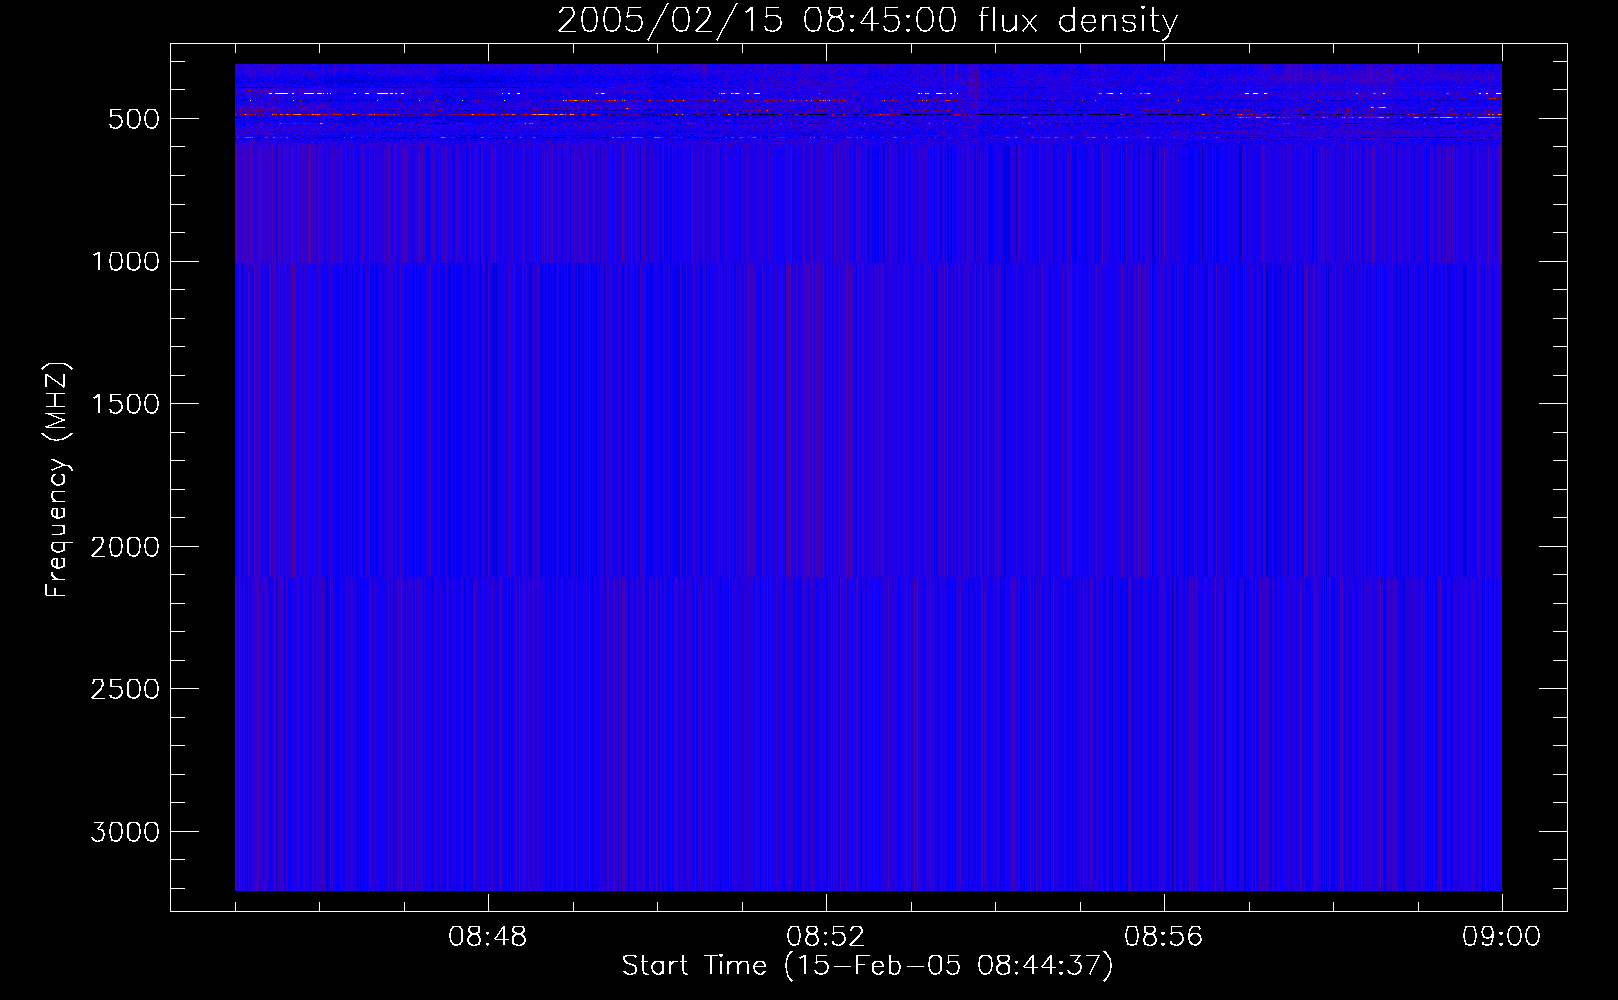Click the 2000 frequency tick label
1618x1000 pixels.
point(125,547)
